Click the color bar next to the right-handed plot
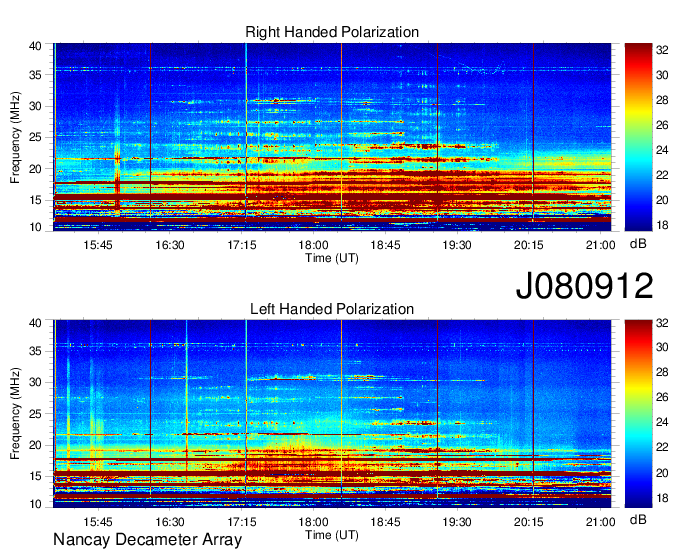The image size is (680, 552). pos(638,137)
